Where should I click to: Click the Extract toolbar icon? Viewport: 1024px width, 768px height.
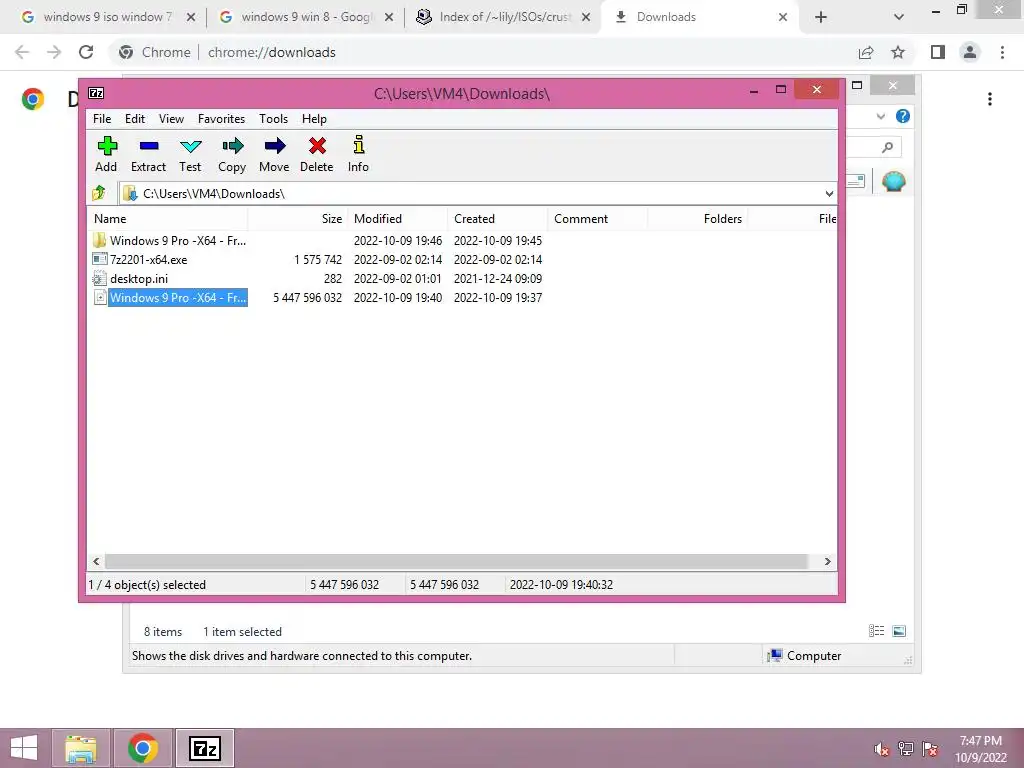click(148, 154)
